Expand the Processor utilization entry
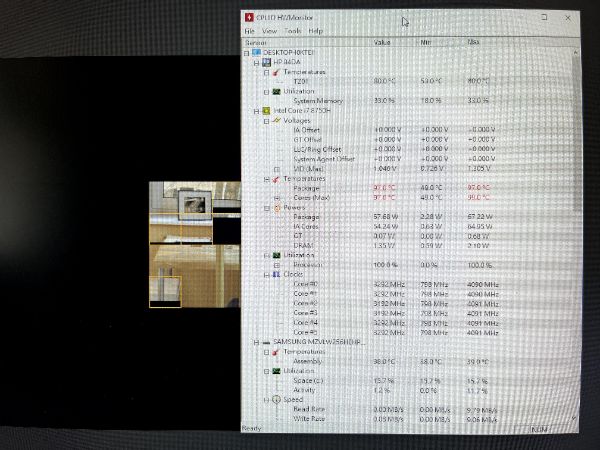Image resolution: width=600 pixels, height=450 pixels. click(x=277, y=265)
